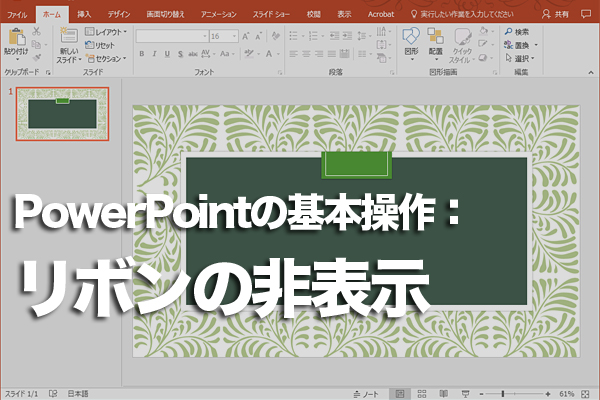Start Slide Show from status bar icon
The height and width of the screenshot is (400, 600).
[x=465, y=394]
